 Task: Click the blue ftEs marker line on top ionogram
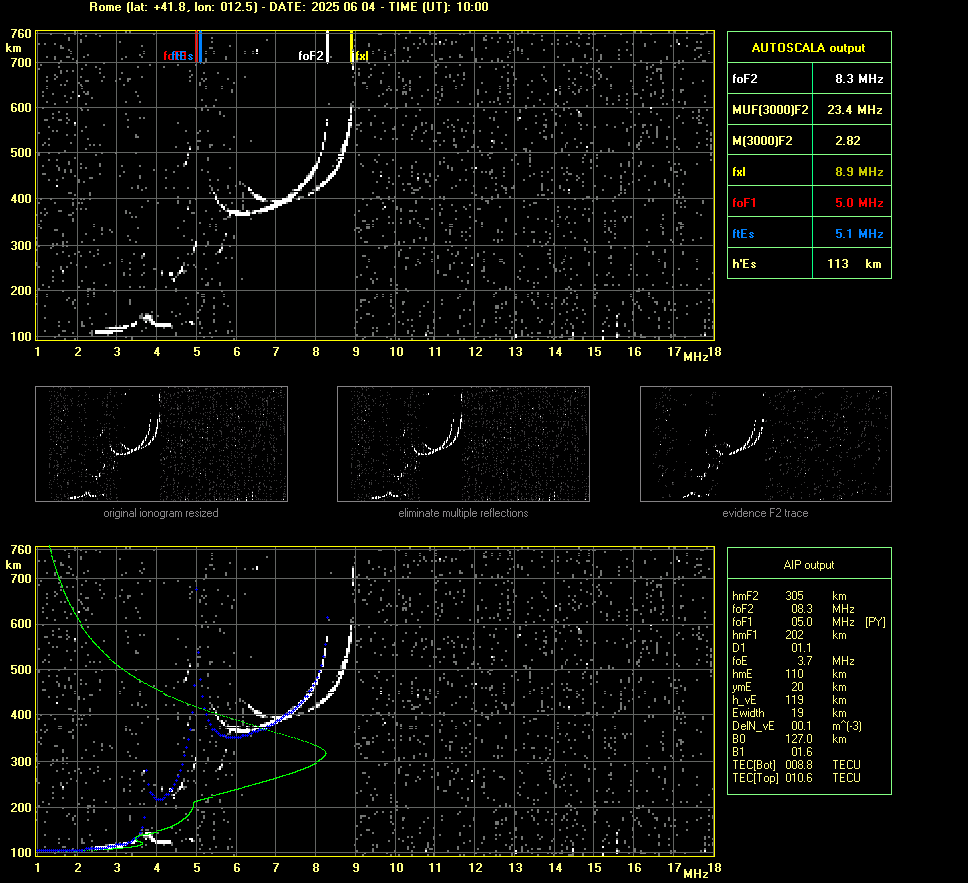[x=201, y=46]
